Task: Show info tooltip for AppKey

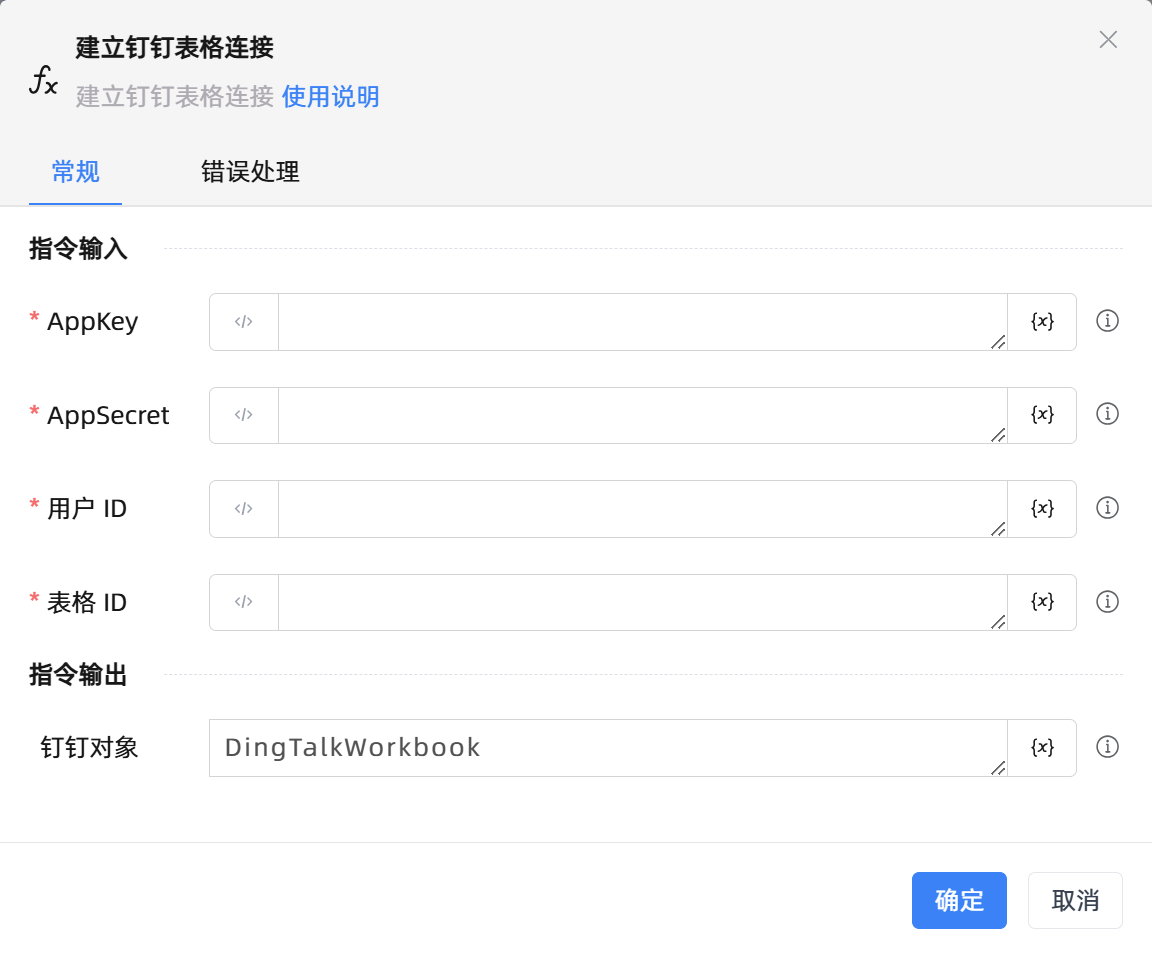Action: 1107,321
